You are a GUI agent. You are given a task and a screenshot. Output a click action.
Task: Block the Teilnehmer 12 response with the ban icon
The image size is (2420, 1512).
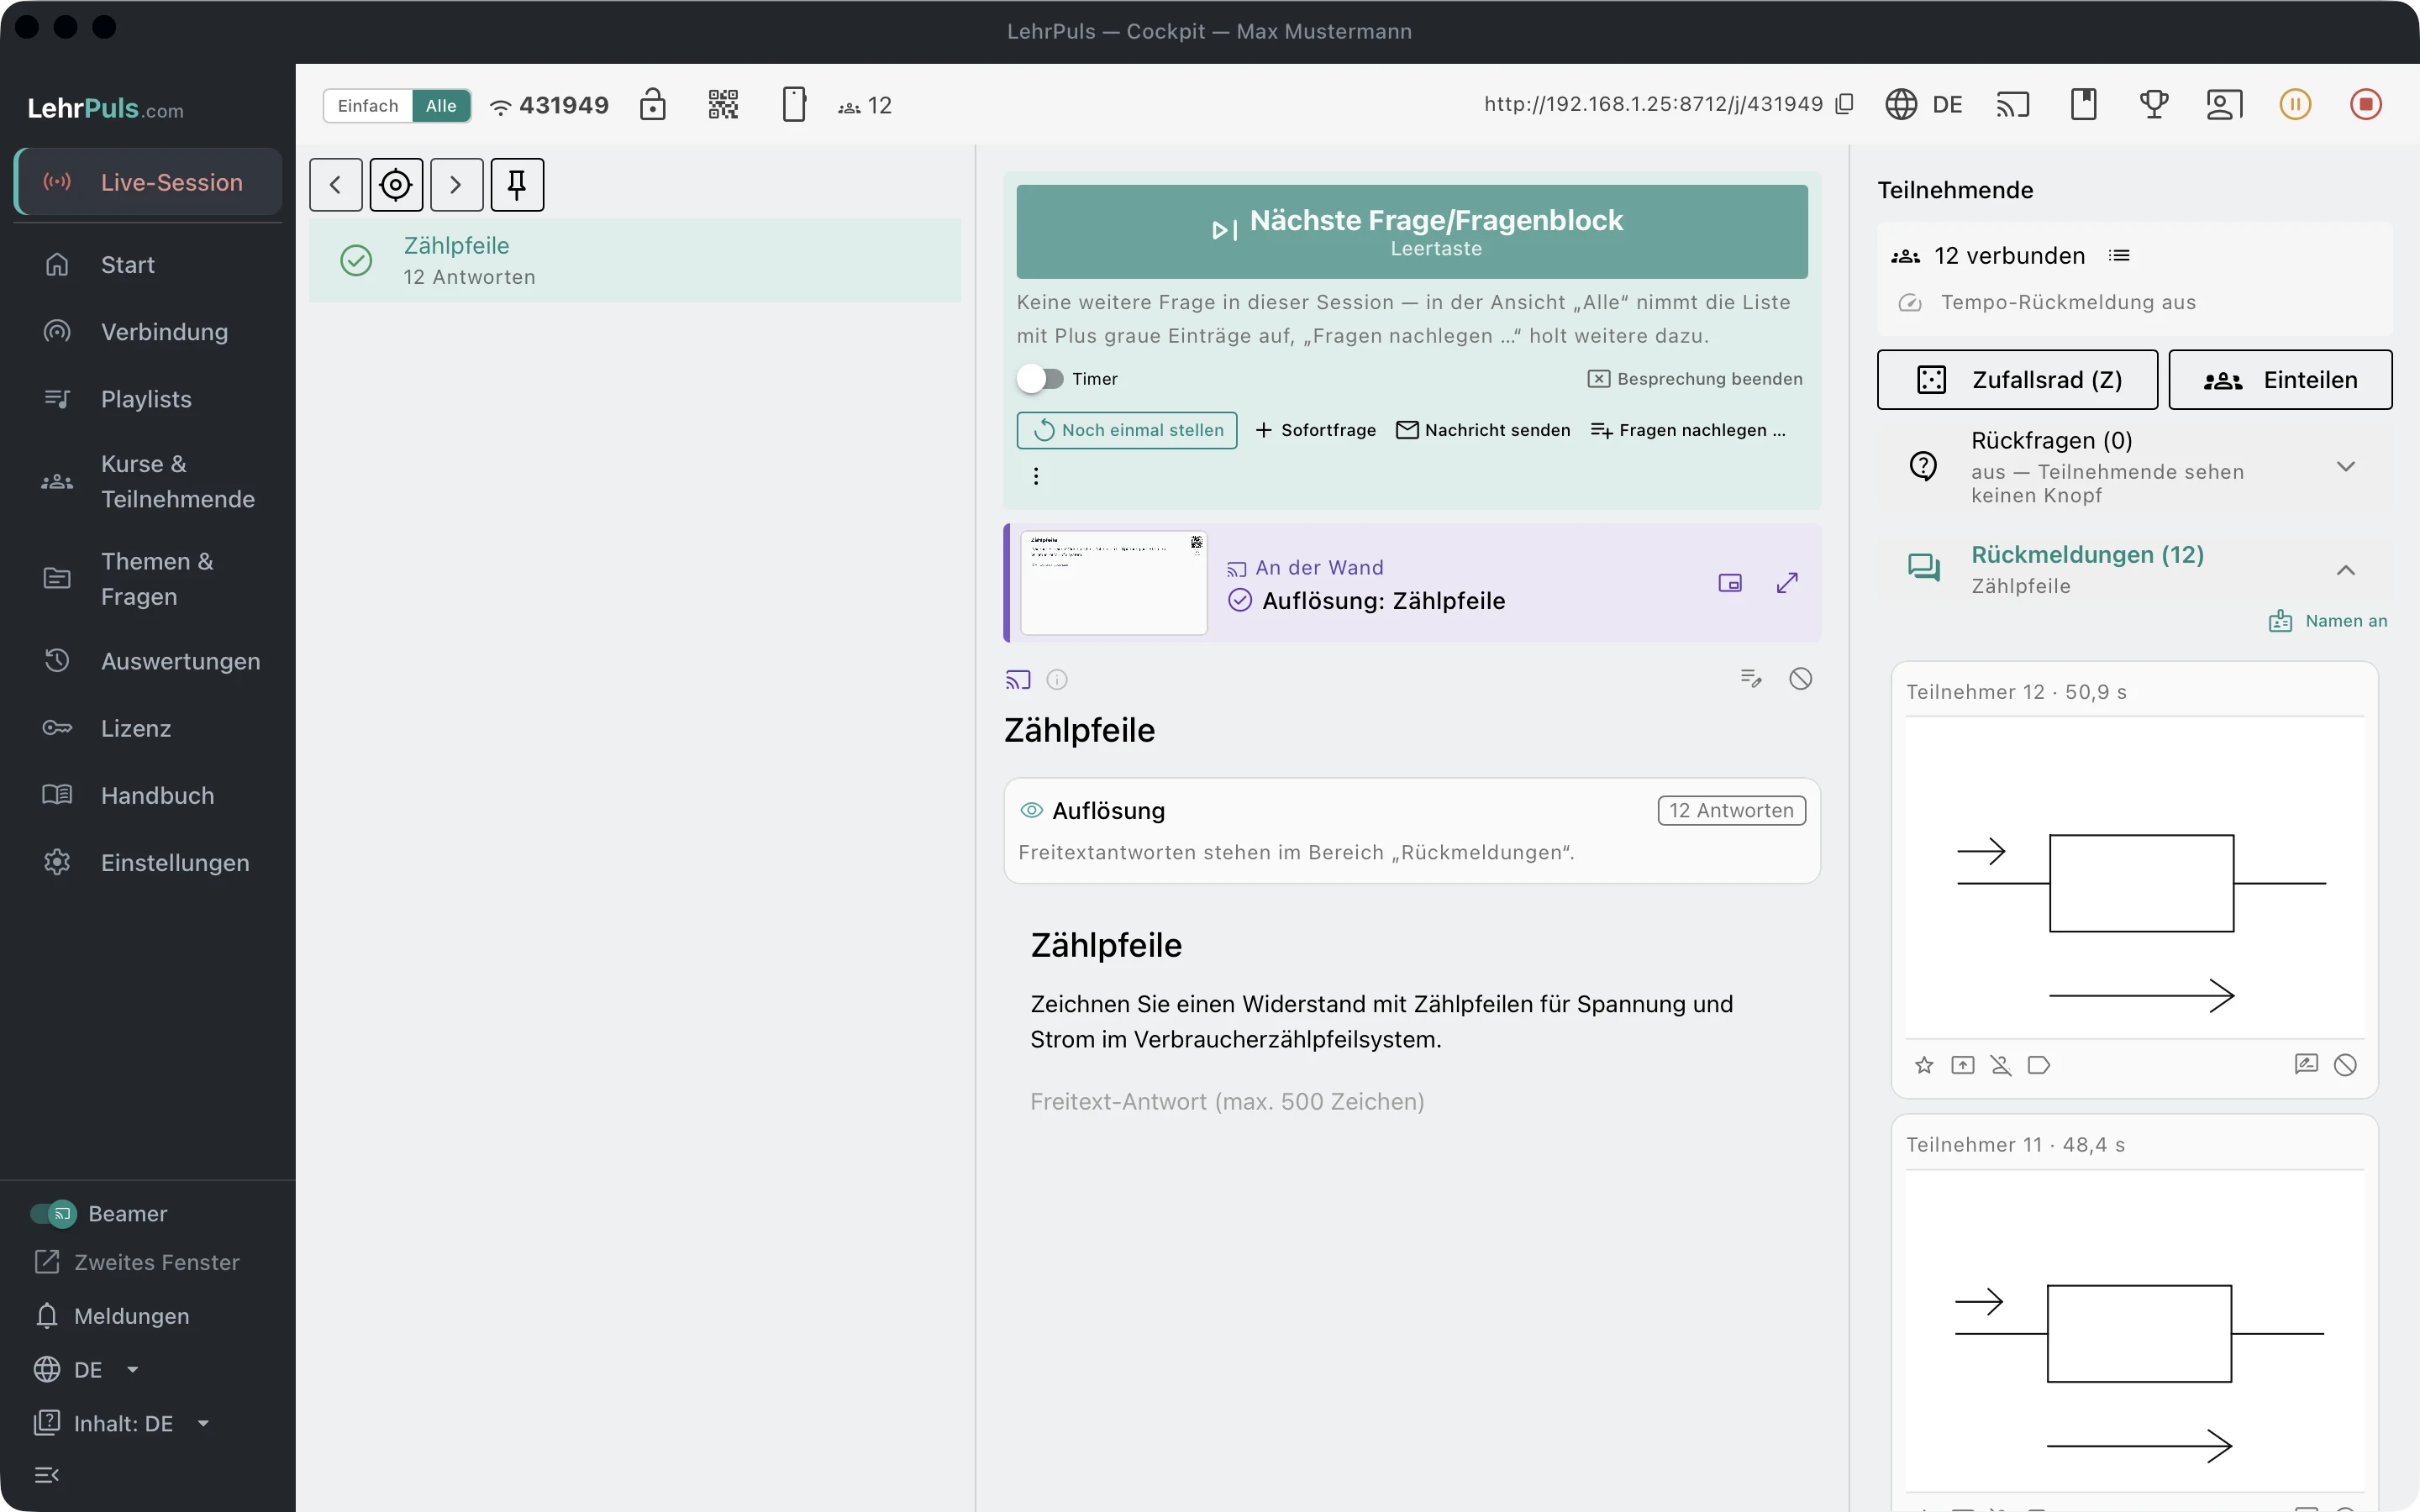[x=2345, y=1065]
